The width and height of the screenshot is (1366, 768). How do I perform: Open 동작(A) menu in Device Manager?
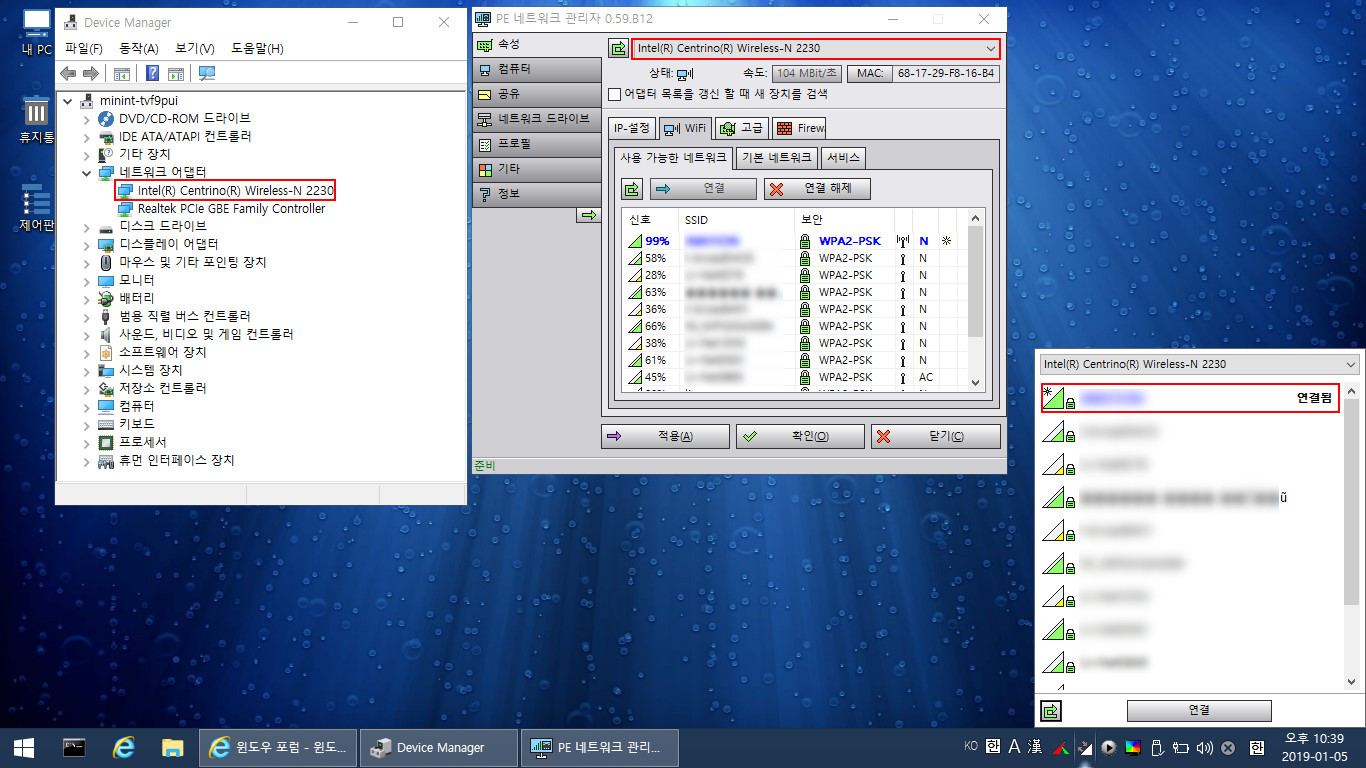coord(139,48)
